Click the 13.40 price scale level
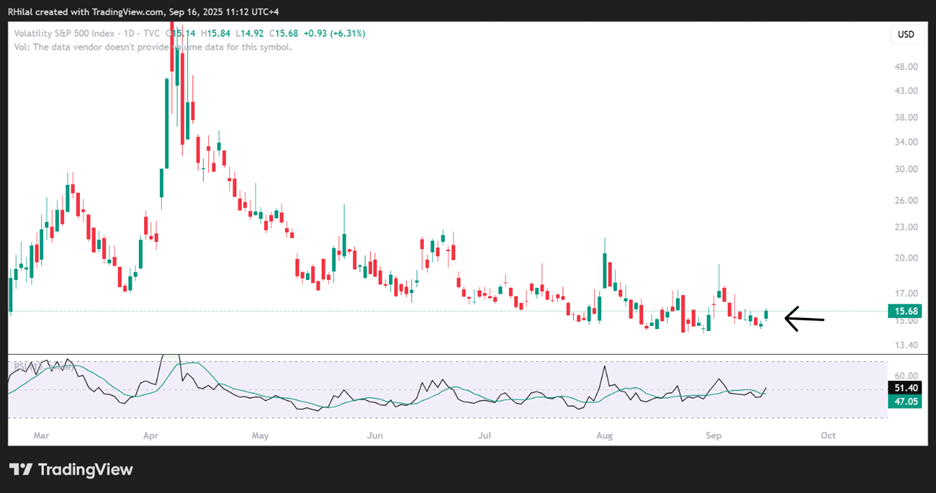The width and height of the screenshot is (936, 493). click(906, 346)
